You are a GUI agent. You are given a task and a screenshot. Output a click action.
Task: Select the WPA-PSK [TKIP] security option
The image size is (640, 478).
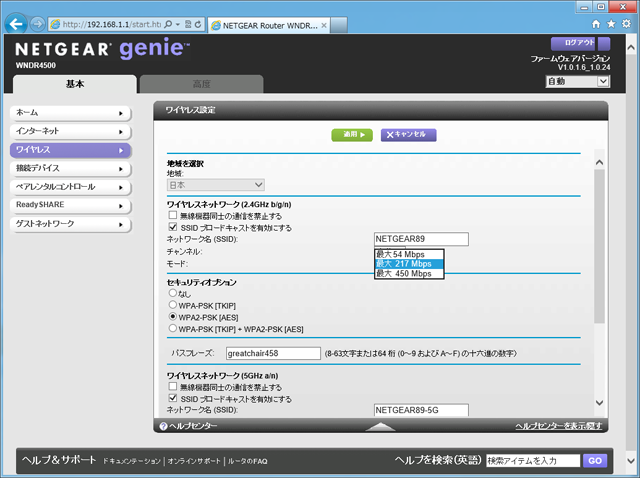point(172,304)
